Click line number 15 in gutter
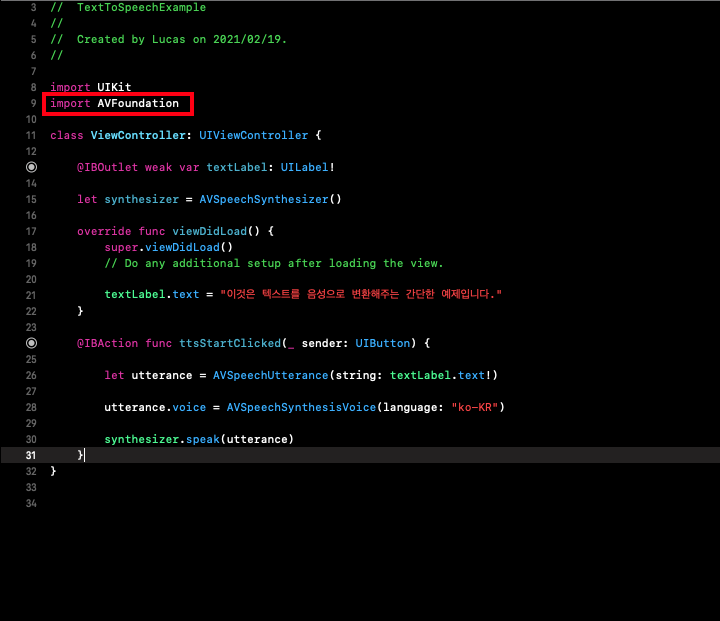This screenshot has width=720, height=621. pos(31,199)
